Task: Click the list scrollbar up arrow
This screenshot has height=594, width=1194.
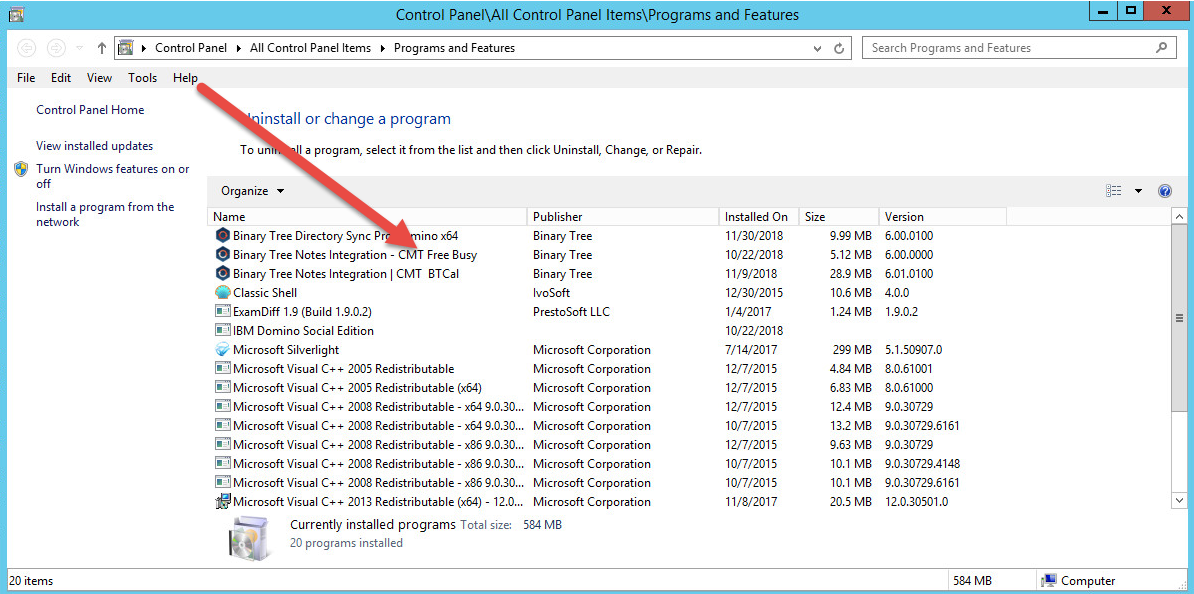Action: click(x=1180, y=216)
